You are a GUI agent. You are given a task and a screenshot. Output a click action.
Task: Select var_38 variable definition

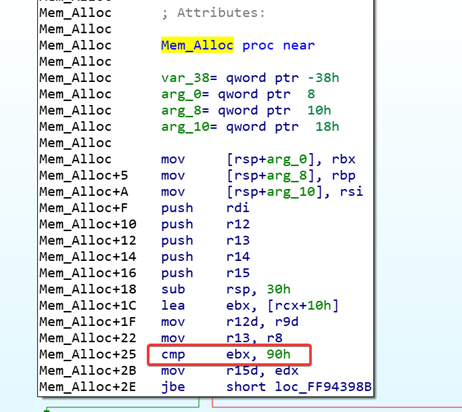coord(250,78)
